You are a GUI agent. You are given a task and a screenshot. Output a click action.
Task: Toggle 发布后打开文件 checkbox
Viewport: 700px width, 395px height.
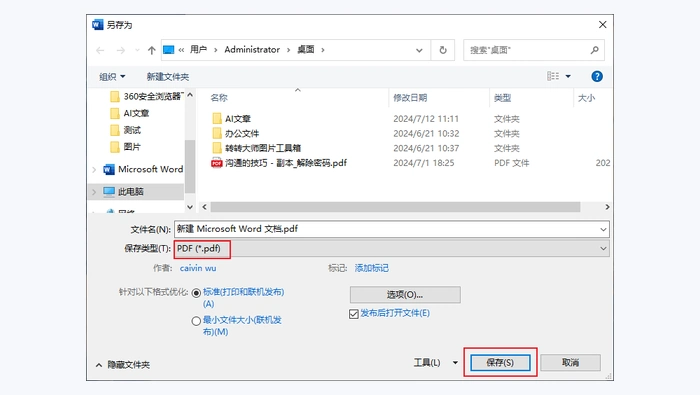354,314
